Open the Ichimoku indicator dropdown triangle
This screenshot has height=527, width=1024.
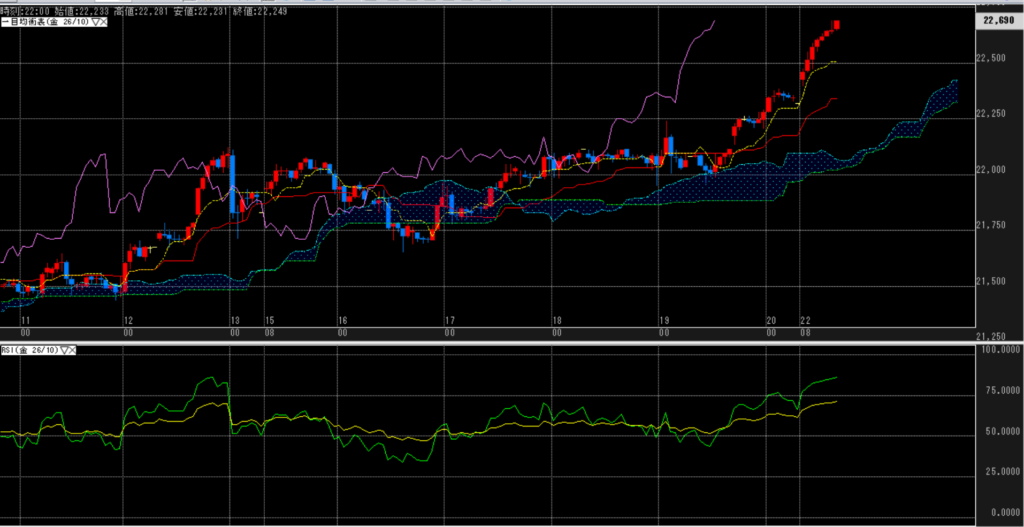[94, 21]
